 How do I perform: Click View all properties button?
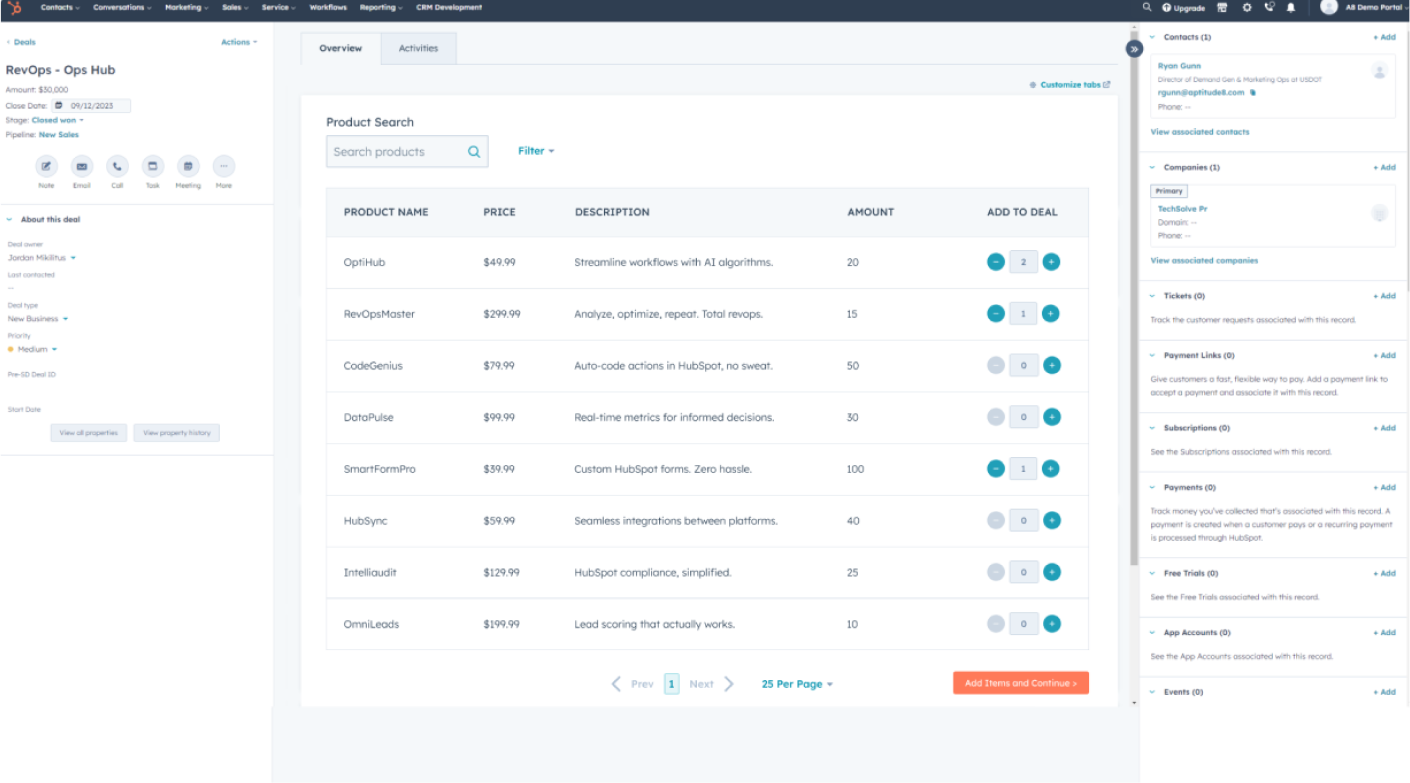(89, 433)
